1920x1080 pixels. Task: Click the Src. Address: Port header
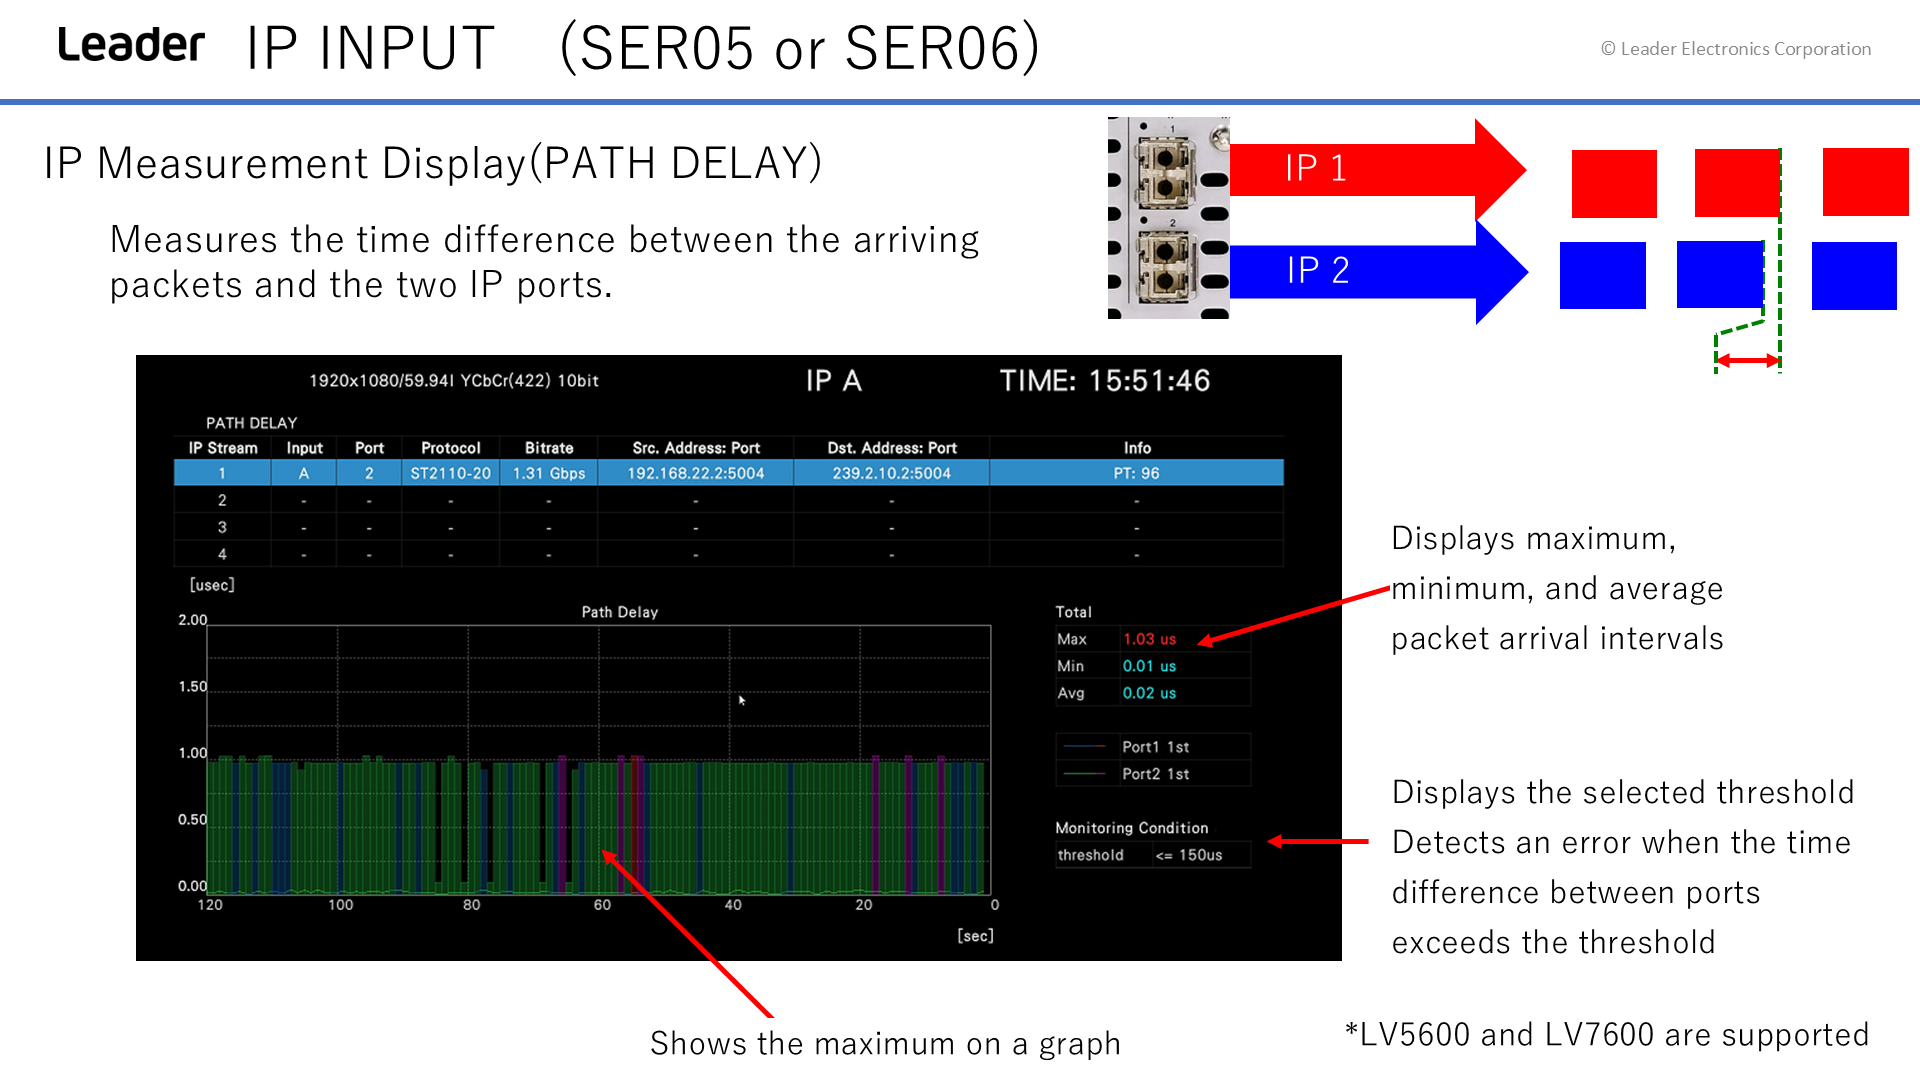696,448
